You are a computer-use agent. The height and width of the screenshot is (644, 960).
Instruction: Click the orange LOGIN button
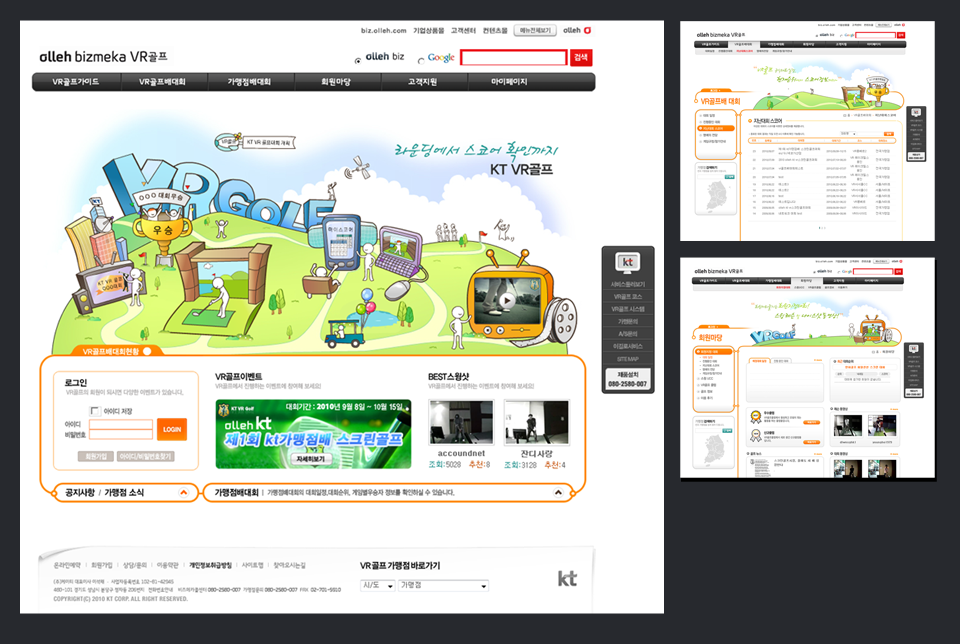172,429
